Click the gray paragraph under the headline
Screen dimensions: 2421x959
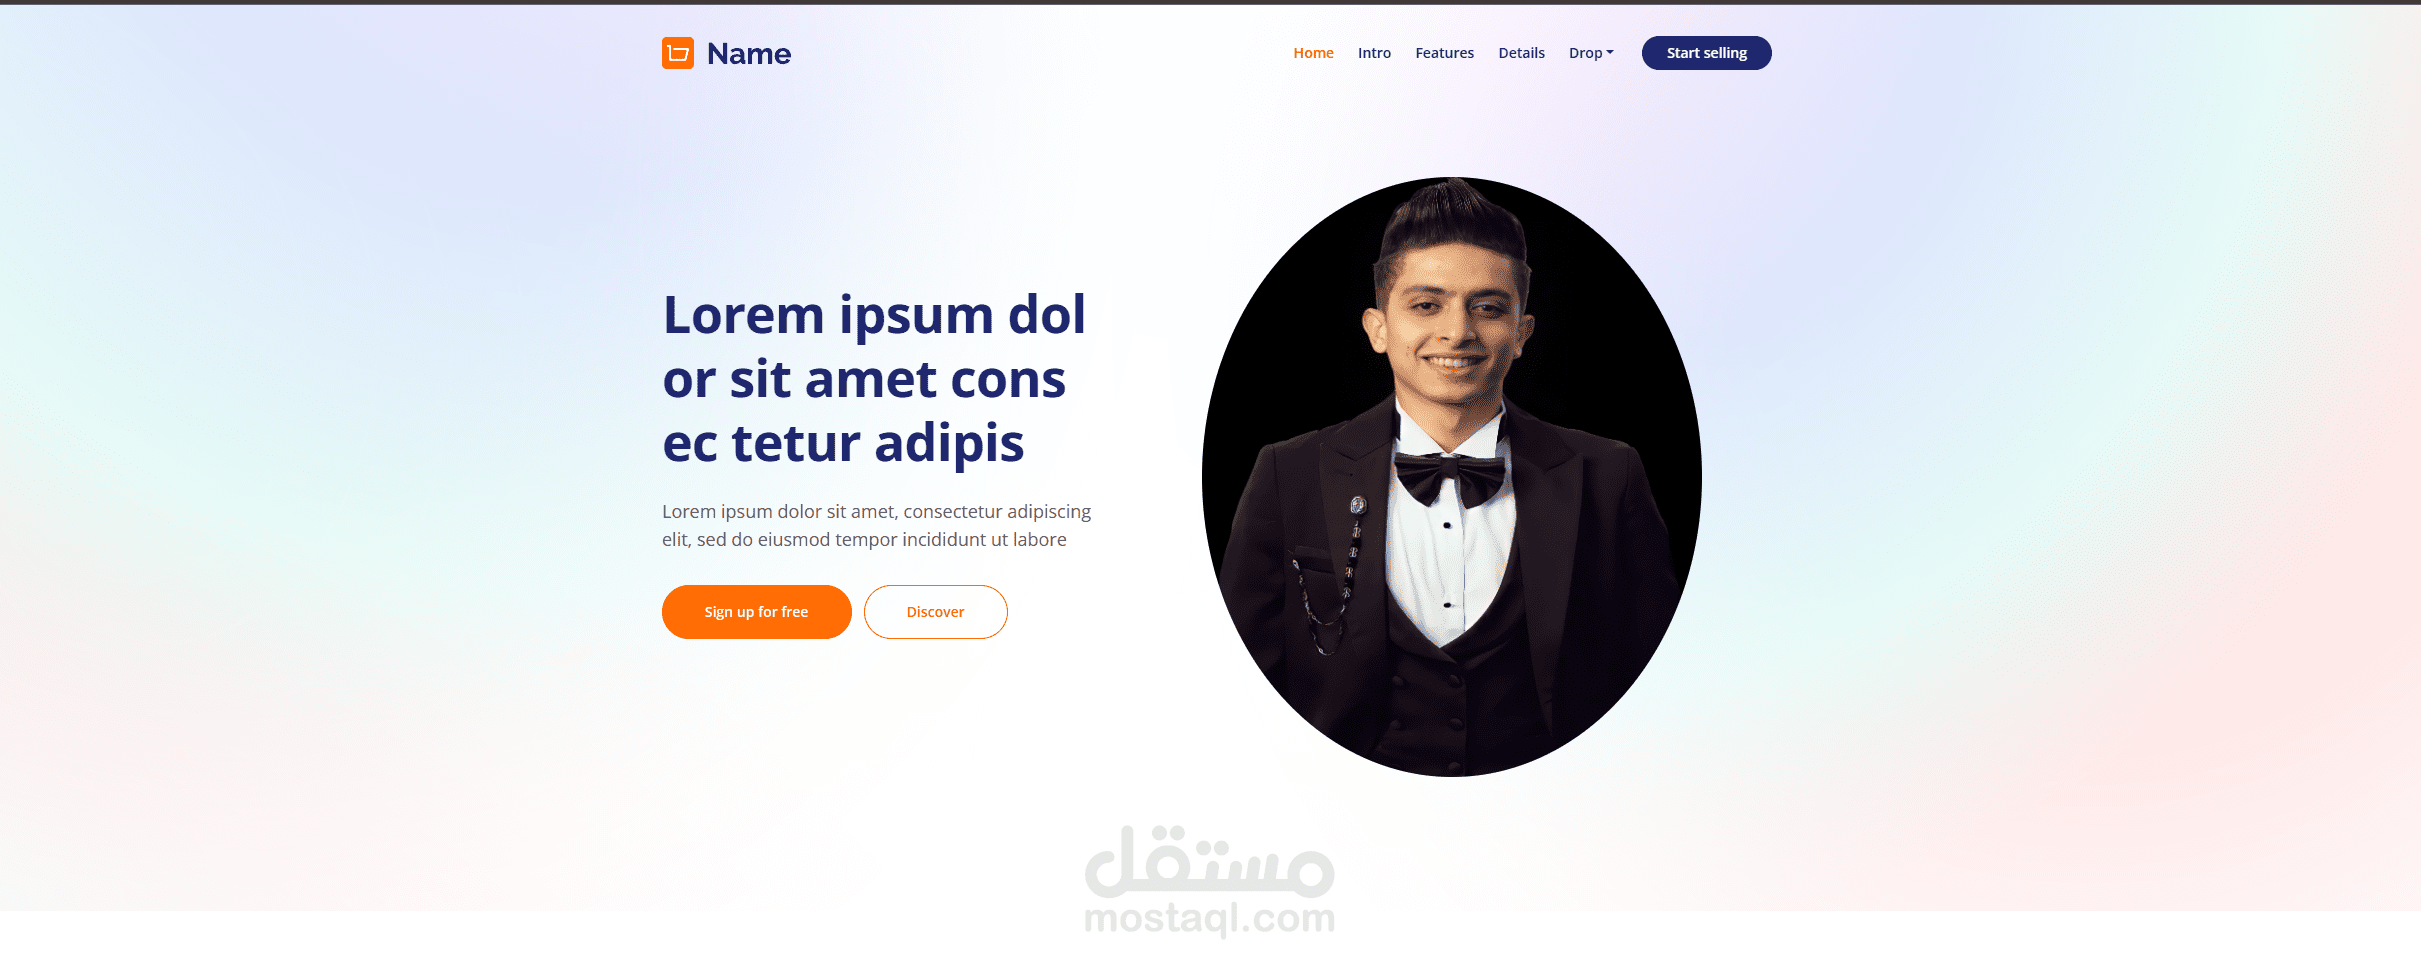876,525
